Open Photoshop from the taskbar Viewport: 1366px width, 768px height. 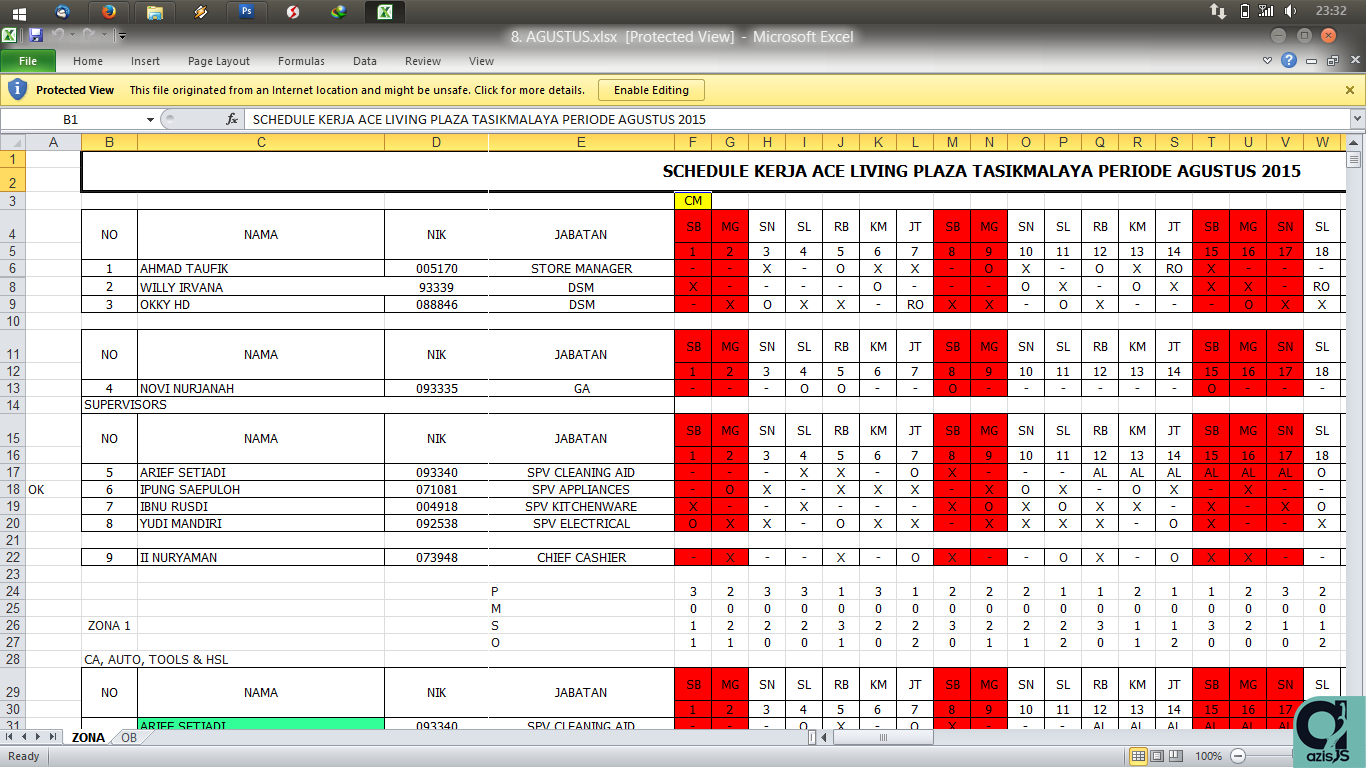pyautogui.click(x=245, y=14)
